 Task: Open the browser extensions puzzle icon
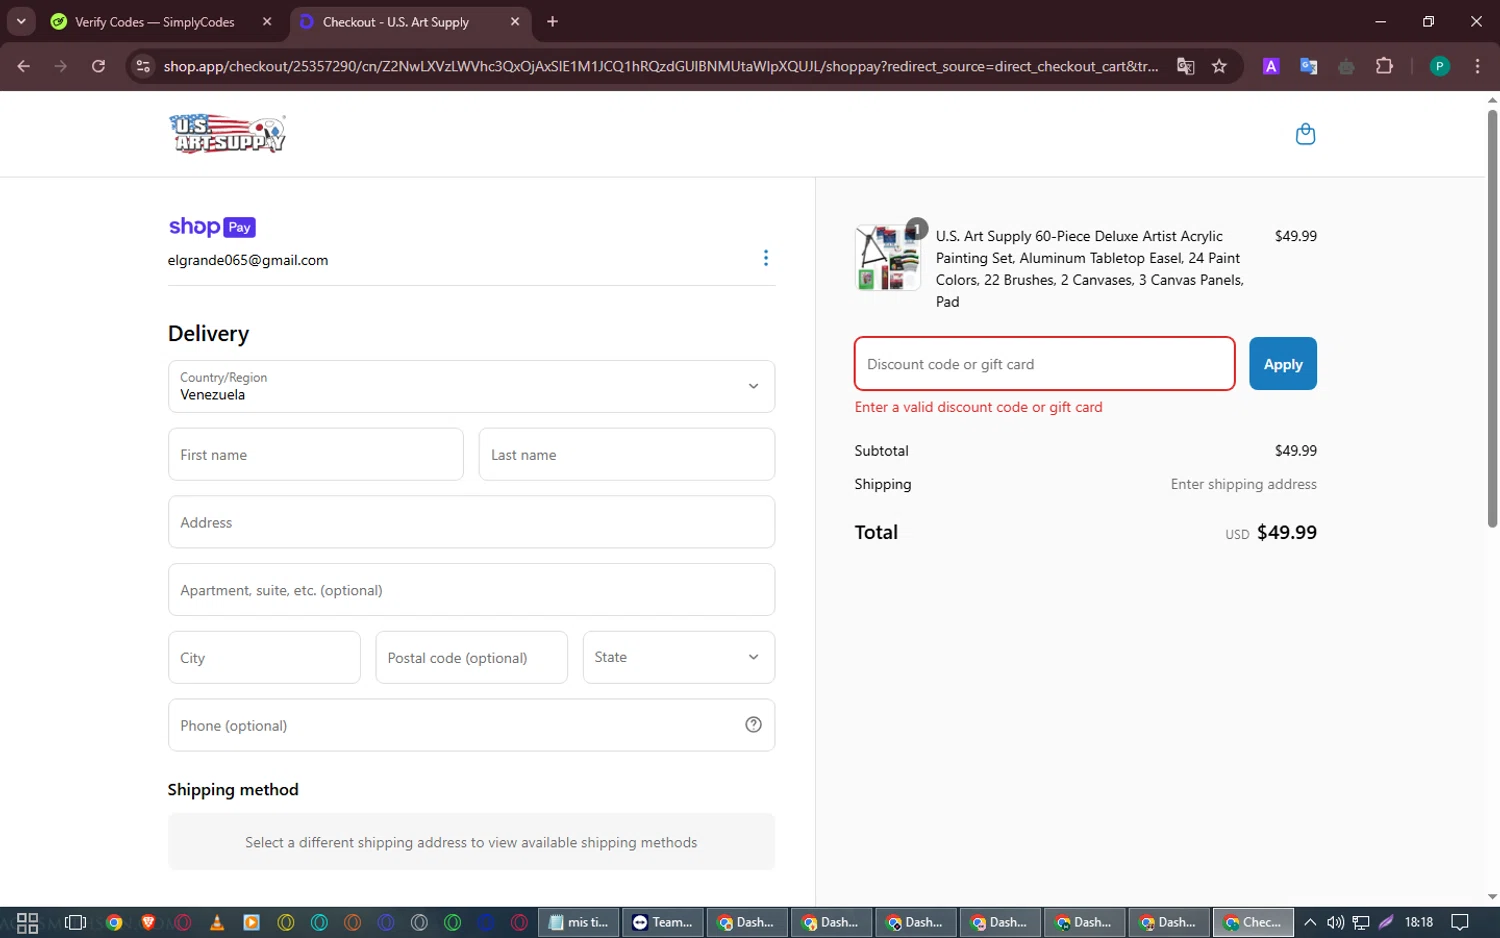pyautogui.click(x=1384, y=66)
